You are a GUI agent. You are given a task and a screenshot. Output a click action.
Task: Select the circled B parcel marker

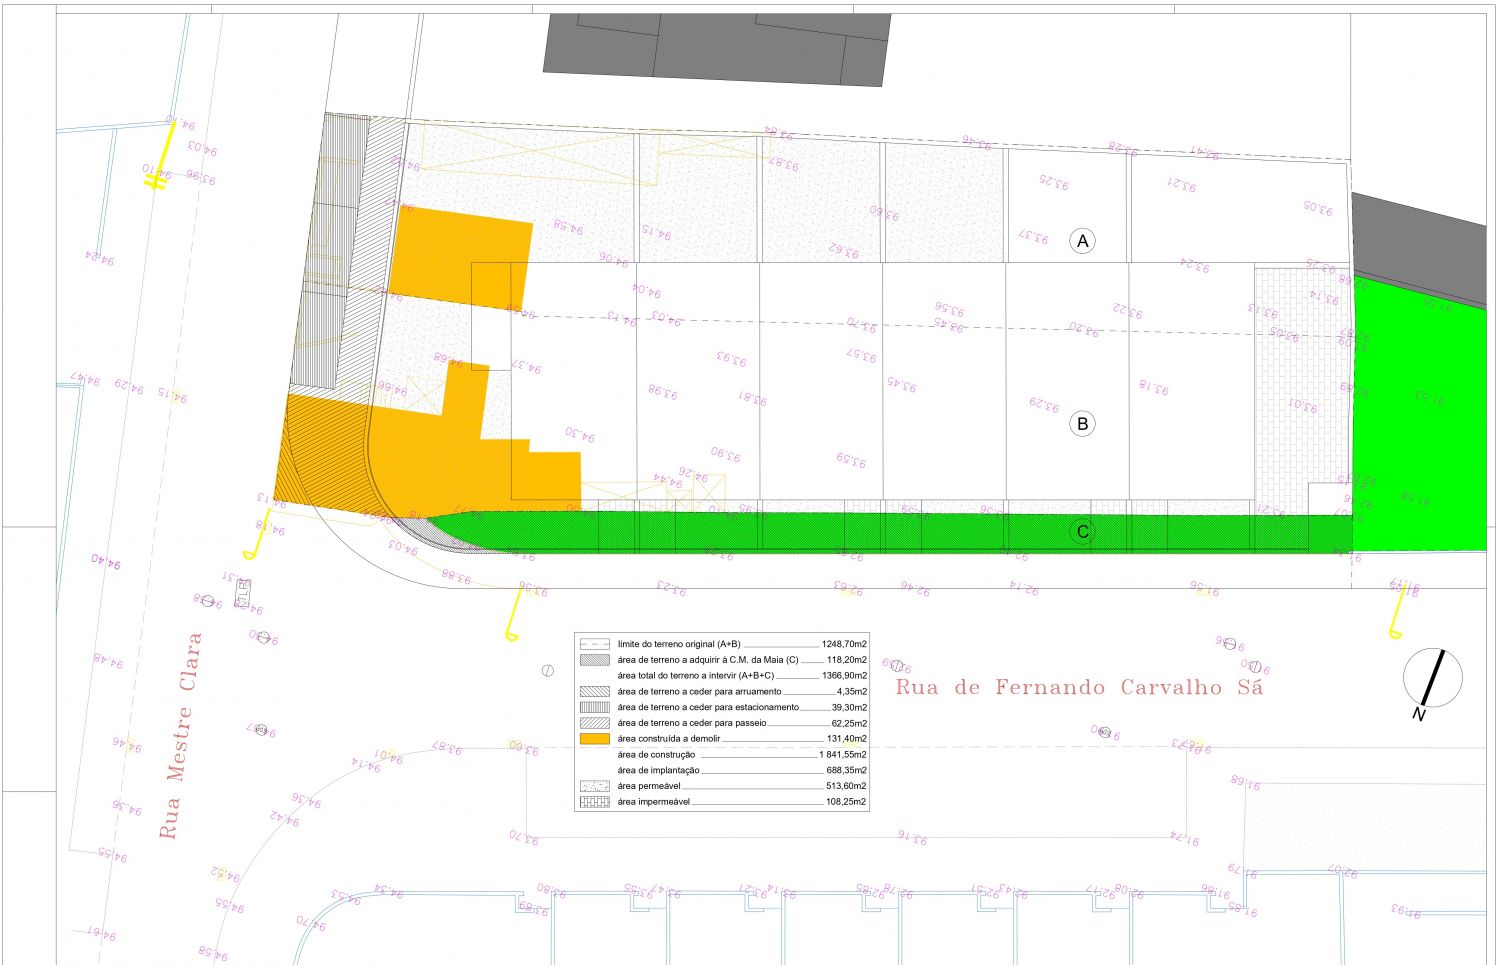pos(1081,424)
